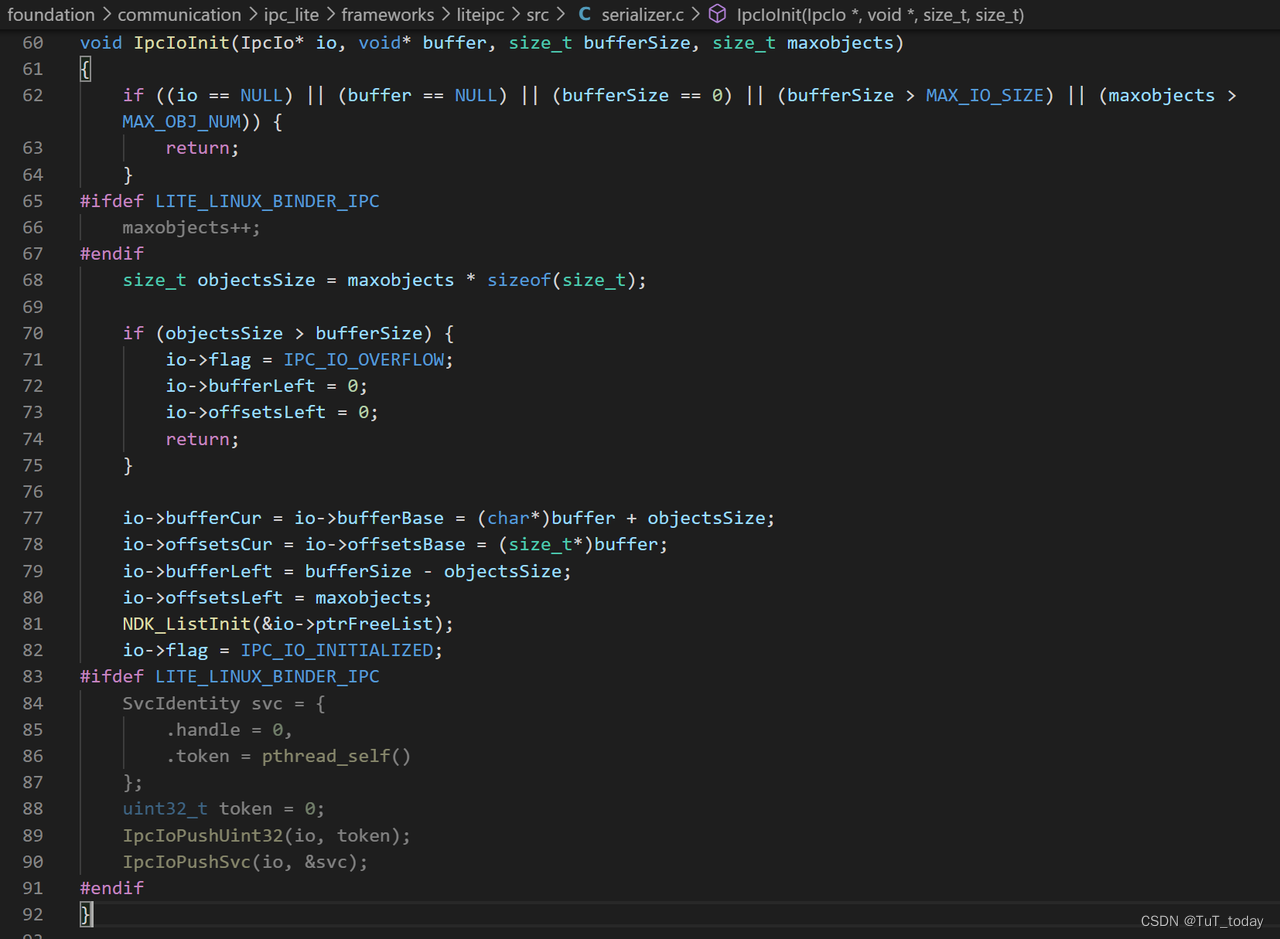Expand the chevron after frameworks
This screenshot has width=1280, height=939.
[x=446, y=15]
